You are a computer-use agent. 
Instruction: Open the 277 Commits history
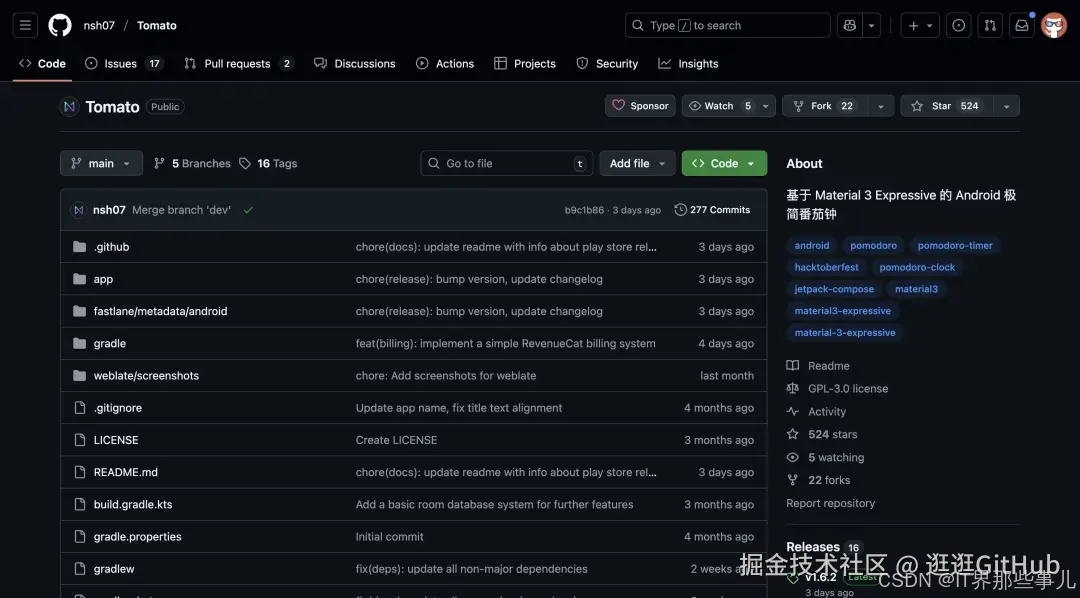click(x=712, y=210)
